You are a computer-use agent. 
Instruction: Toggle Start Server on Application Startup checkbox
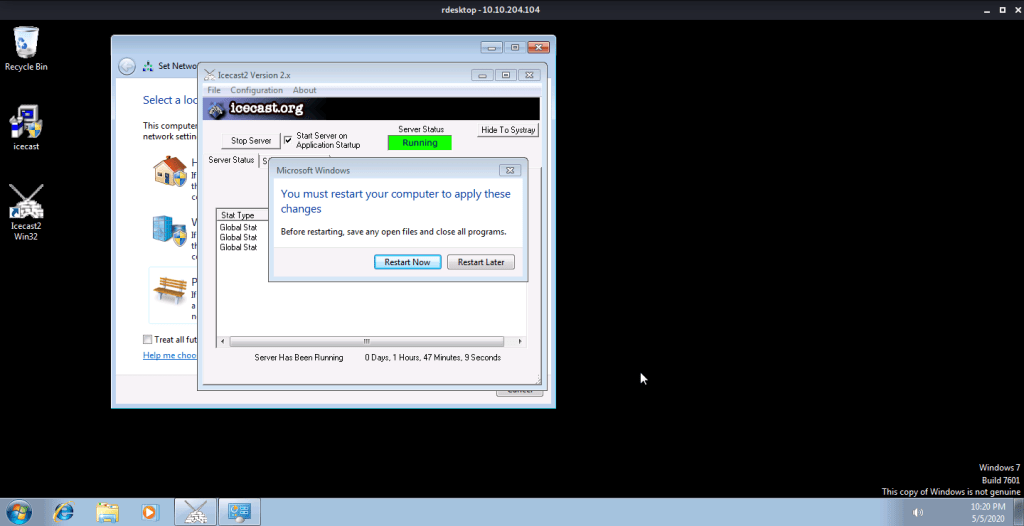click(288, 139)
